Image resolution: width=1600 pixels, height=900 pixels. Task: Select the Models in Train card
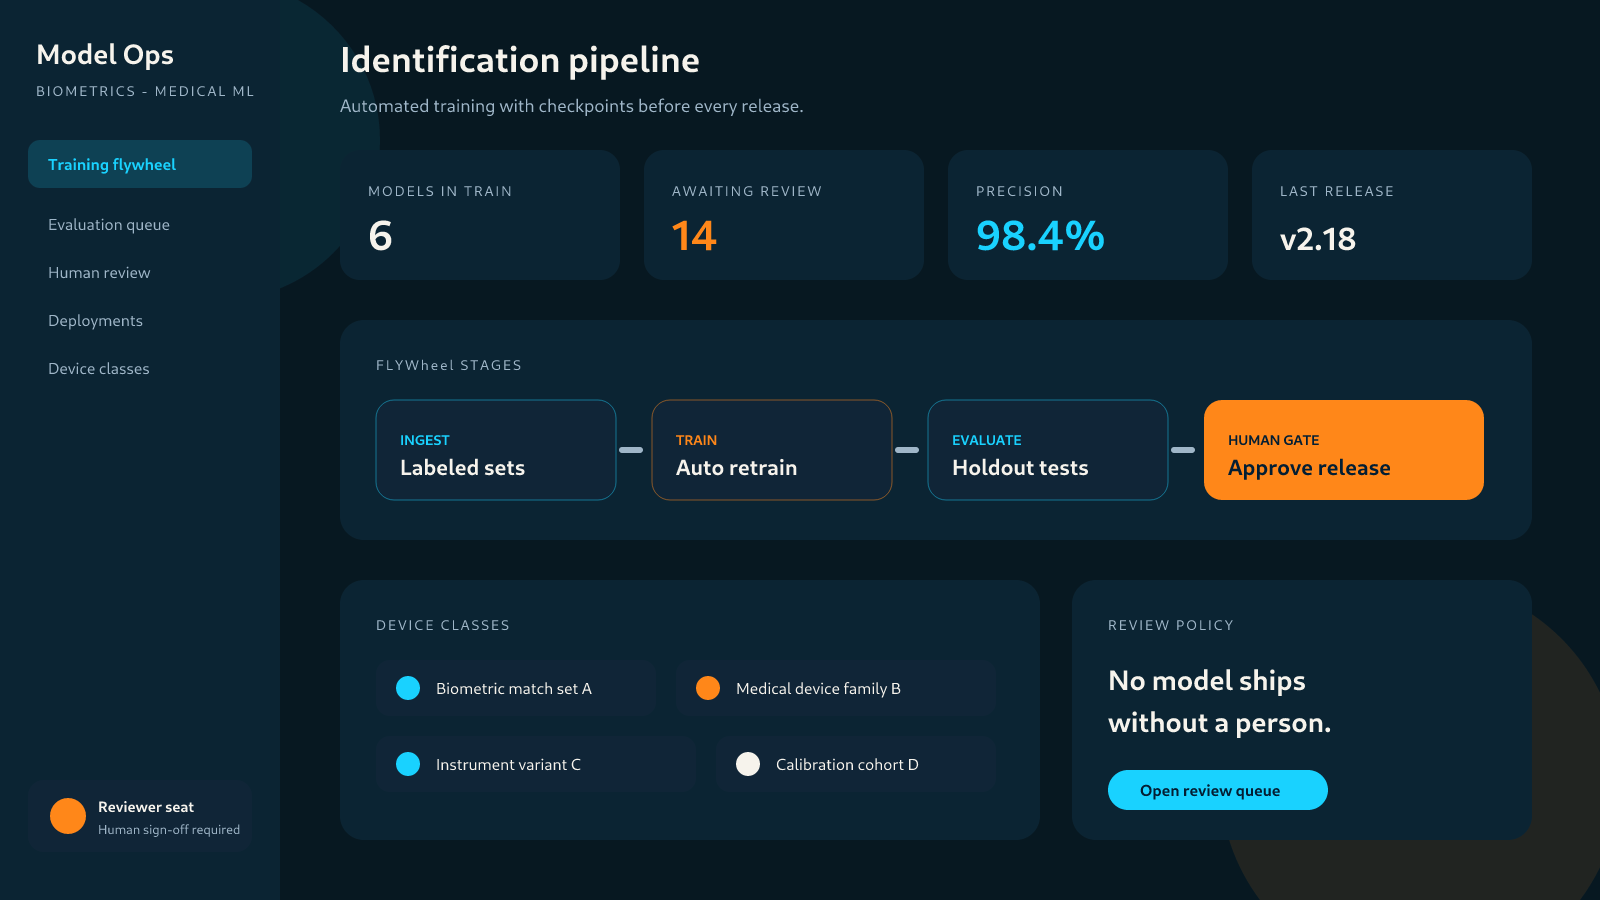pyautogui.click(x=480, y=215)
